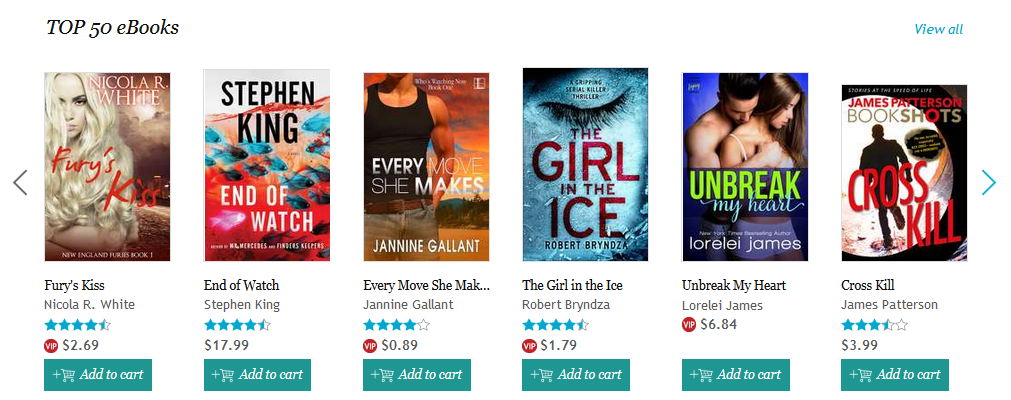This screenshot has width=1011, height=400.
Task: Add End of Watch to cart
Action: pyautogui.click(x=257, y=375)
